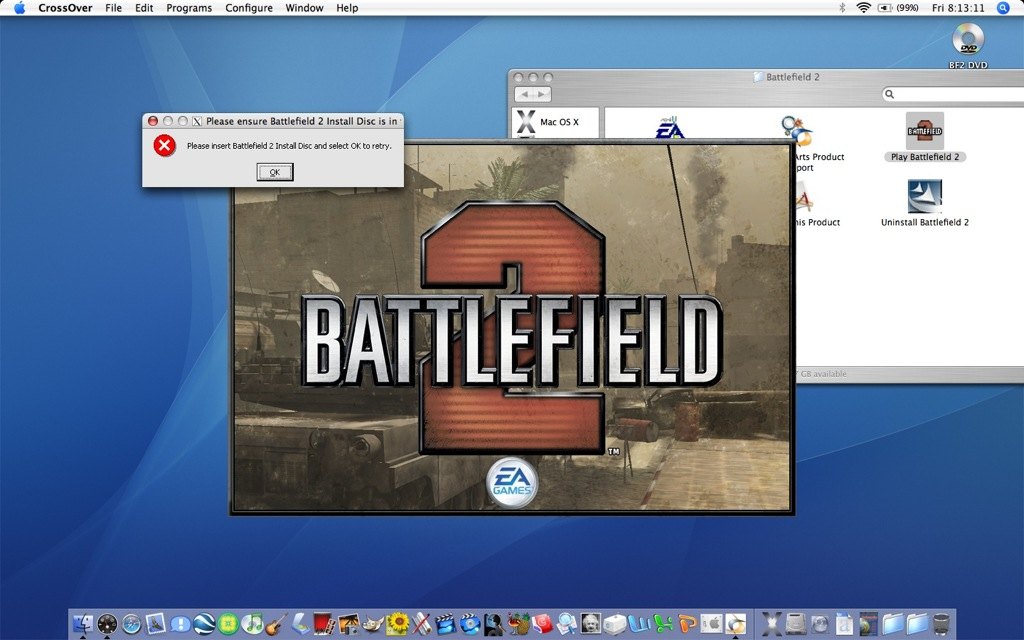Launch Photo Booth from the Dock
1024x640 pixels.
pos(324,624)
